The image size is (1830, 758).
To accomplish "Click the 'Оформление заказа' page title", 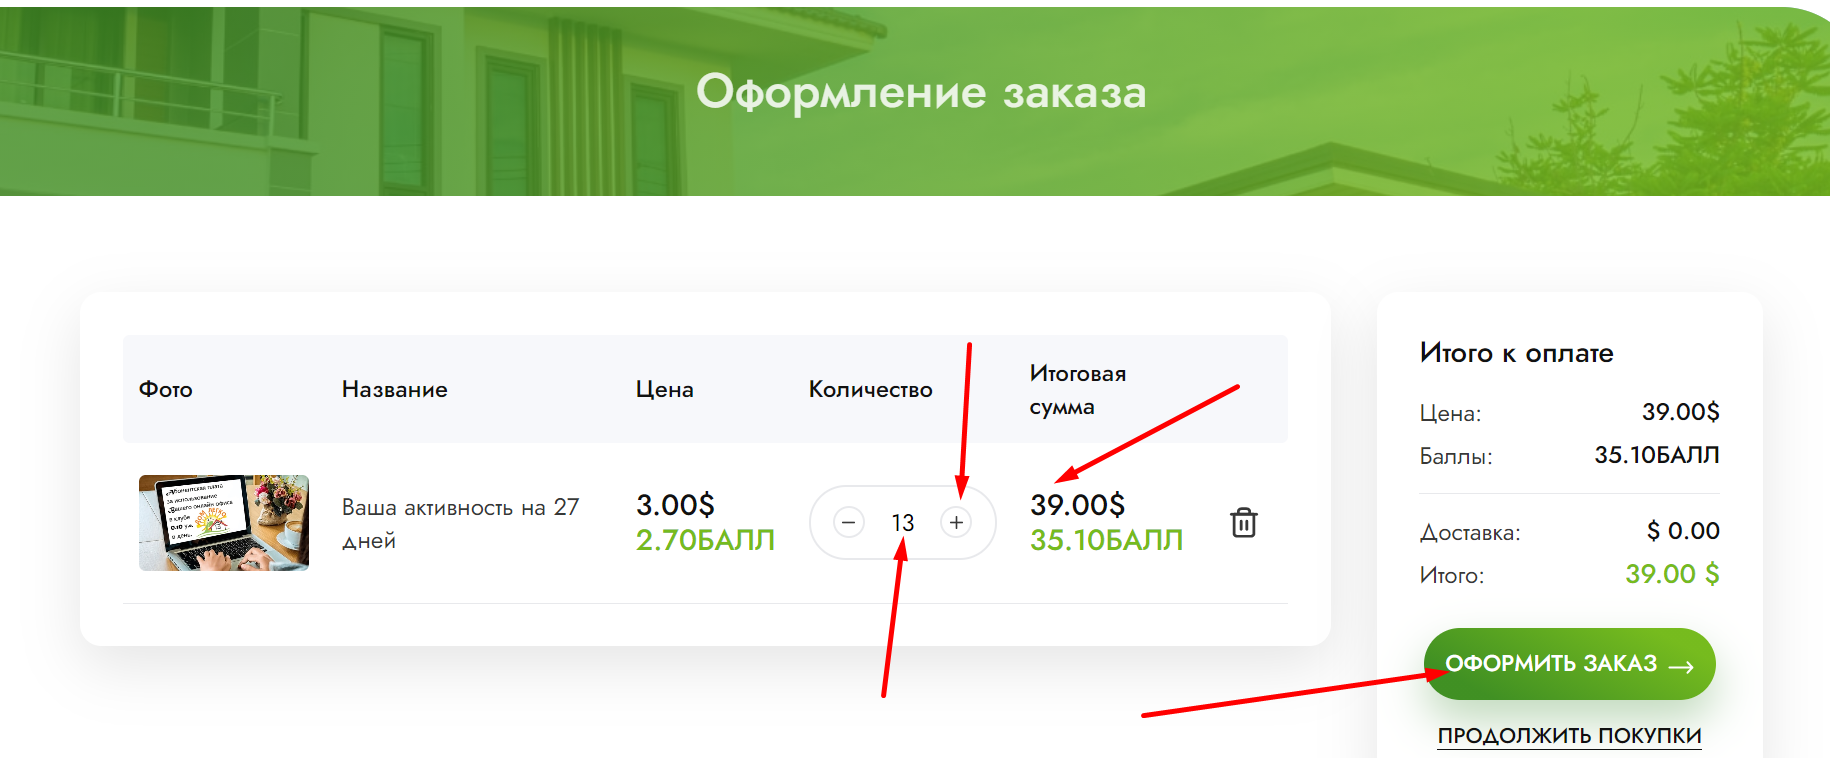I will pyautogui.click(x=921, y=91).
